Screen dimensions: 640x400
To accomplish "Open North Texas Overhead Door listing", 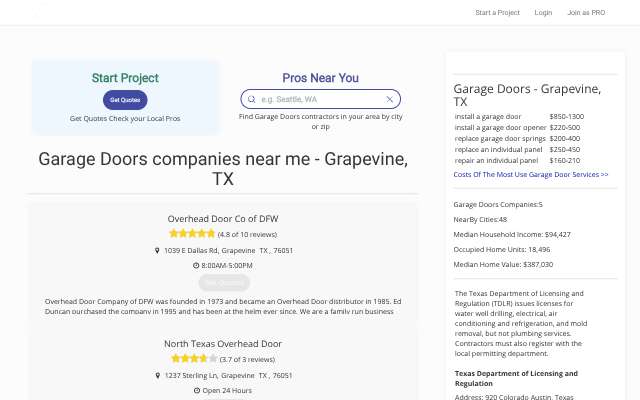I will point(223,344).
